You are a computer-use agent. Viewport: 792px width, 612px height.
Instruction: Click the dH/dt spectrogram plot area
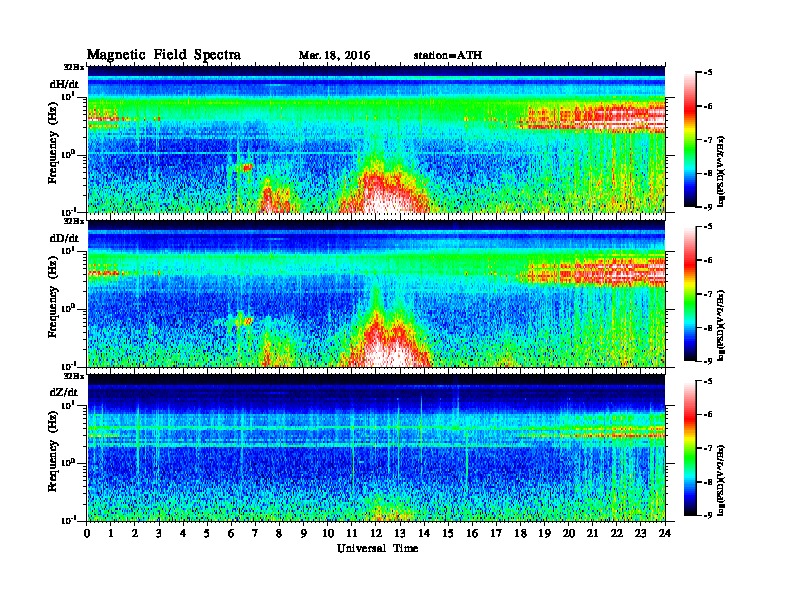click(376, 139)
